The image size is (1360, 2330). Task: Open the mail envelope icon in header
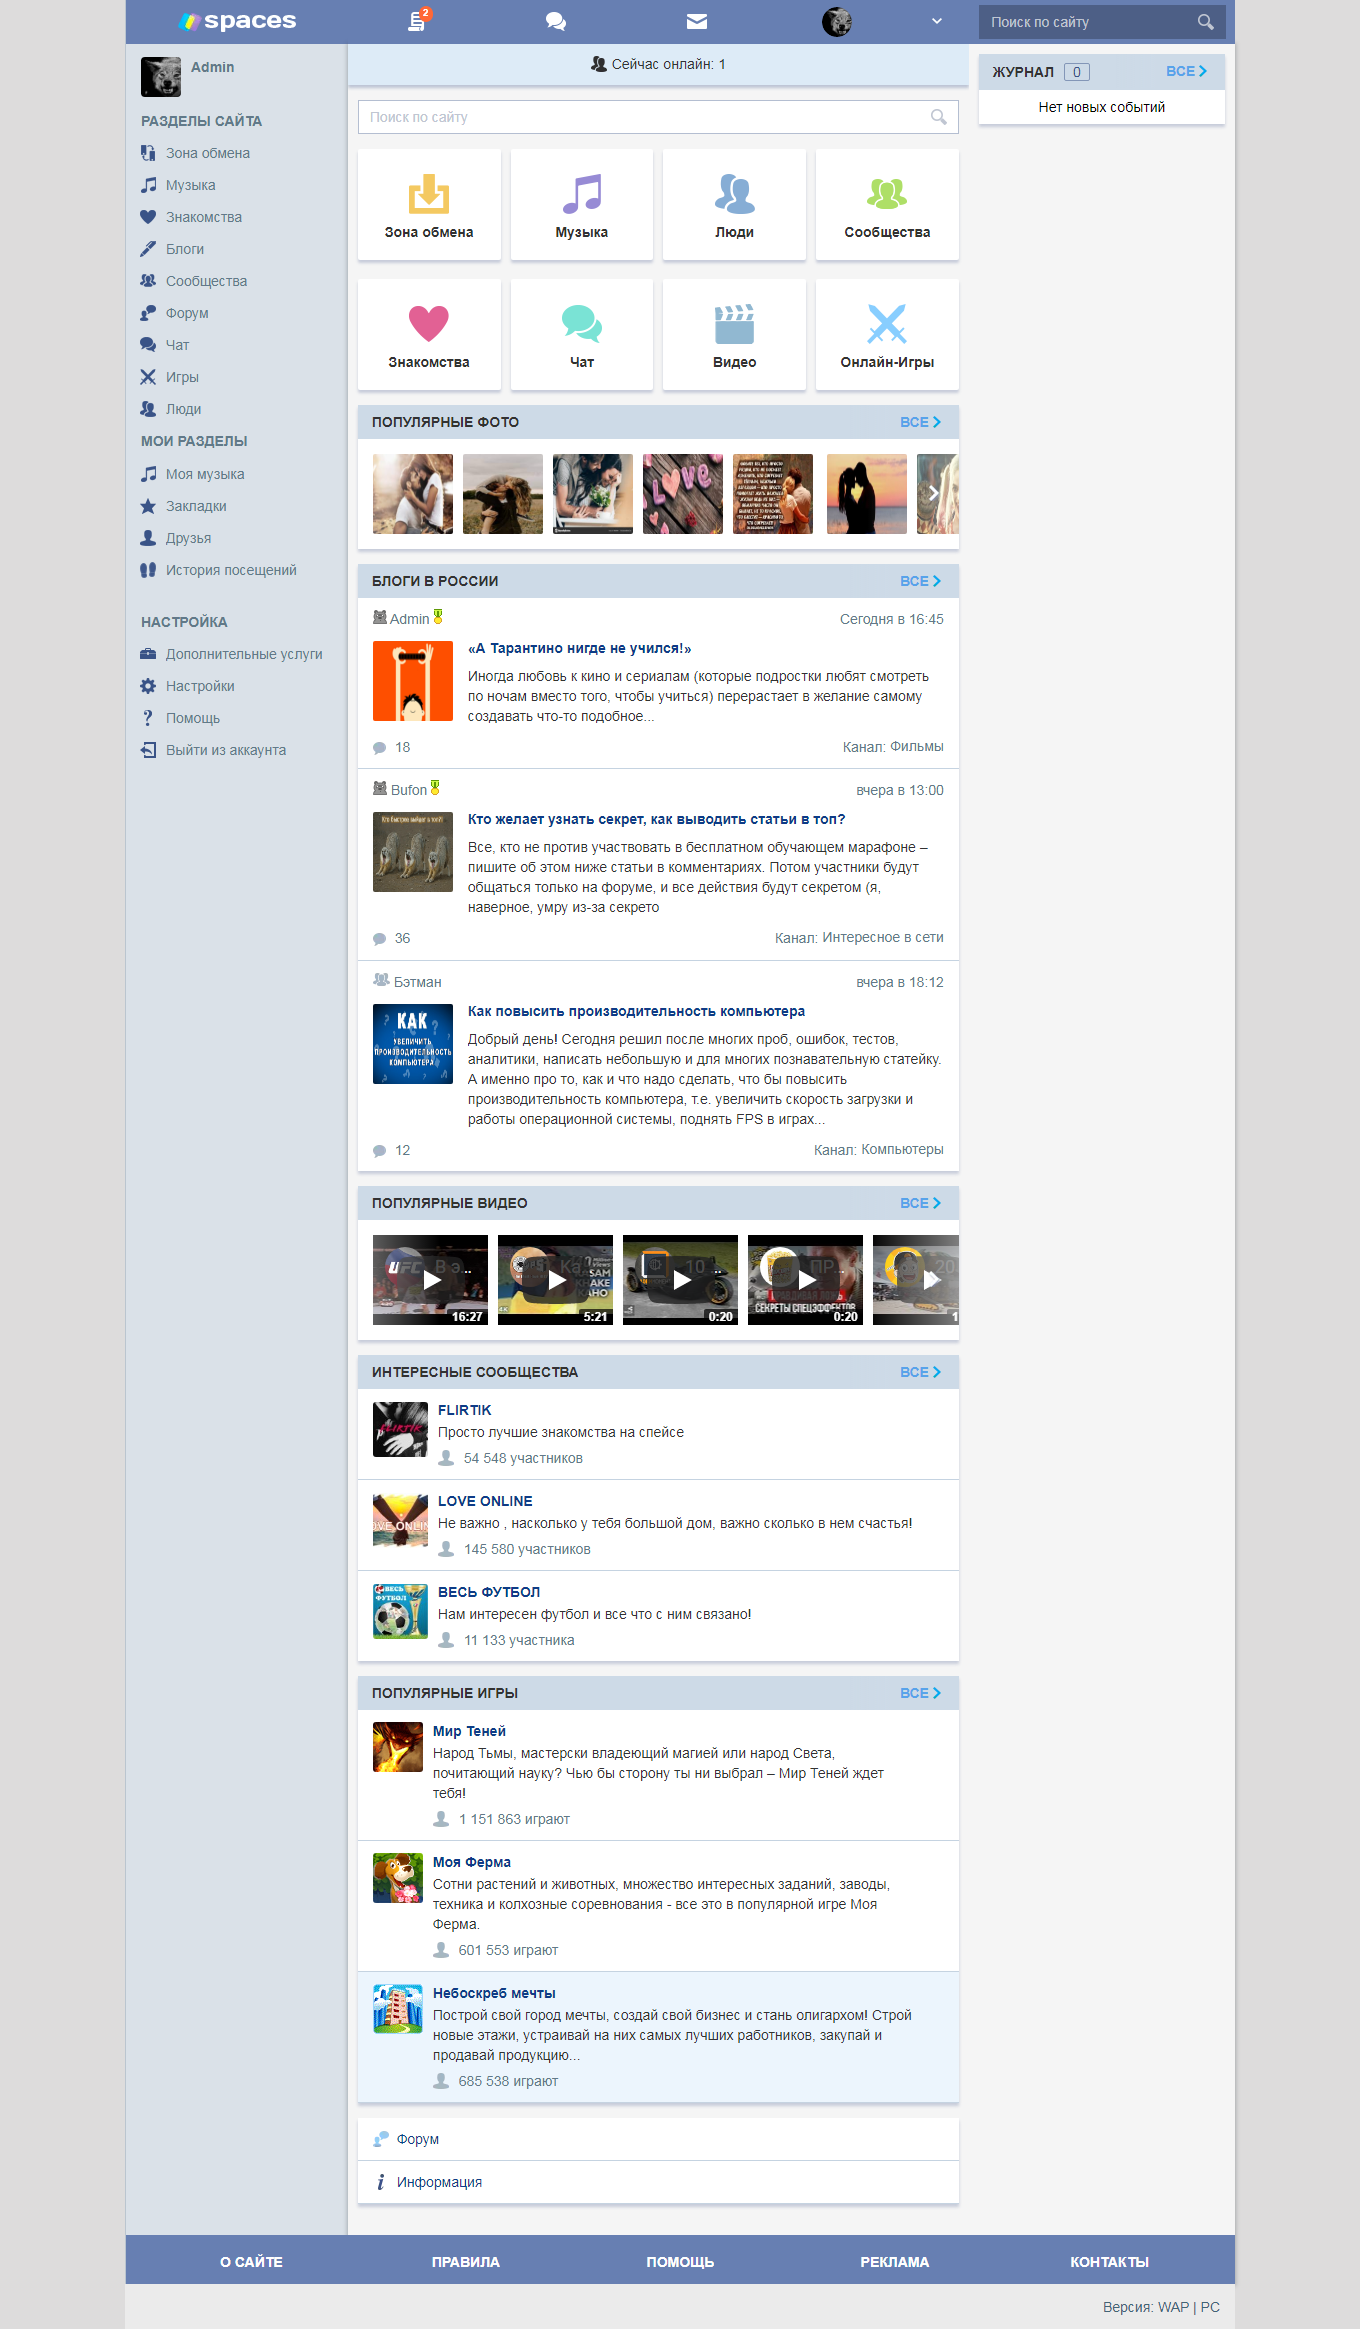[x=697, y=21]
